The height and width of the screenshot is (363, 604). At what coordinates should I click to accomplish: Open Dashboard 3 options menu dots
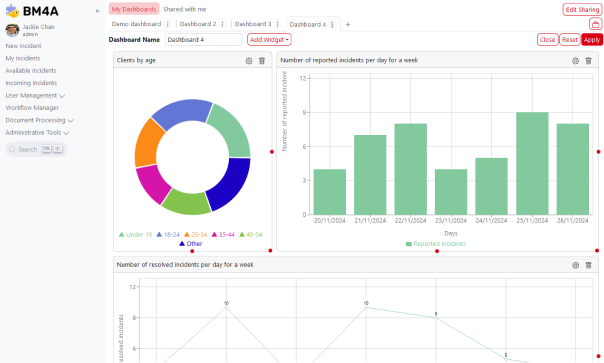277,24
